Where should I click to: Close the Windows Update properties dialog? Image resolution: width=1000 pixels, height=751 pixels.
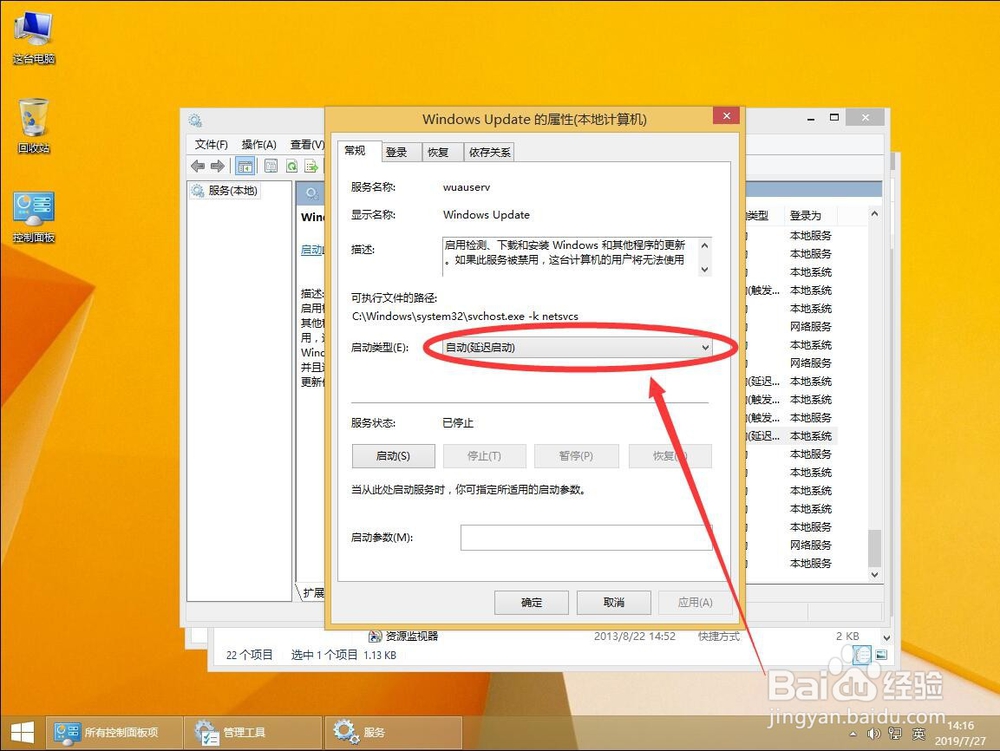[x=726, y=115]
